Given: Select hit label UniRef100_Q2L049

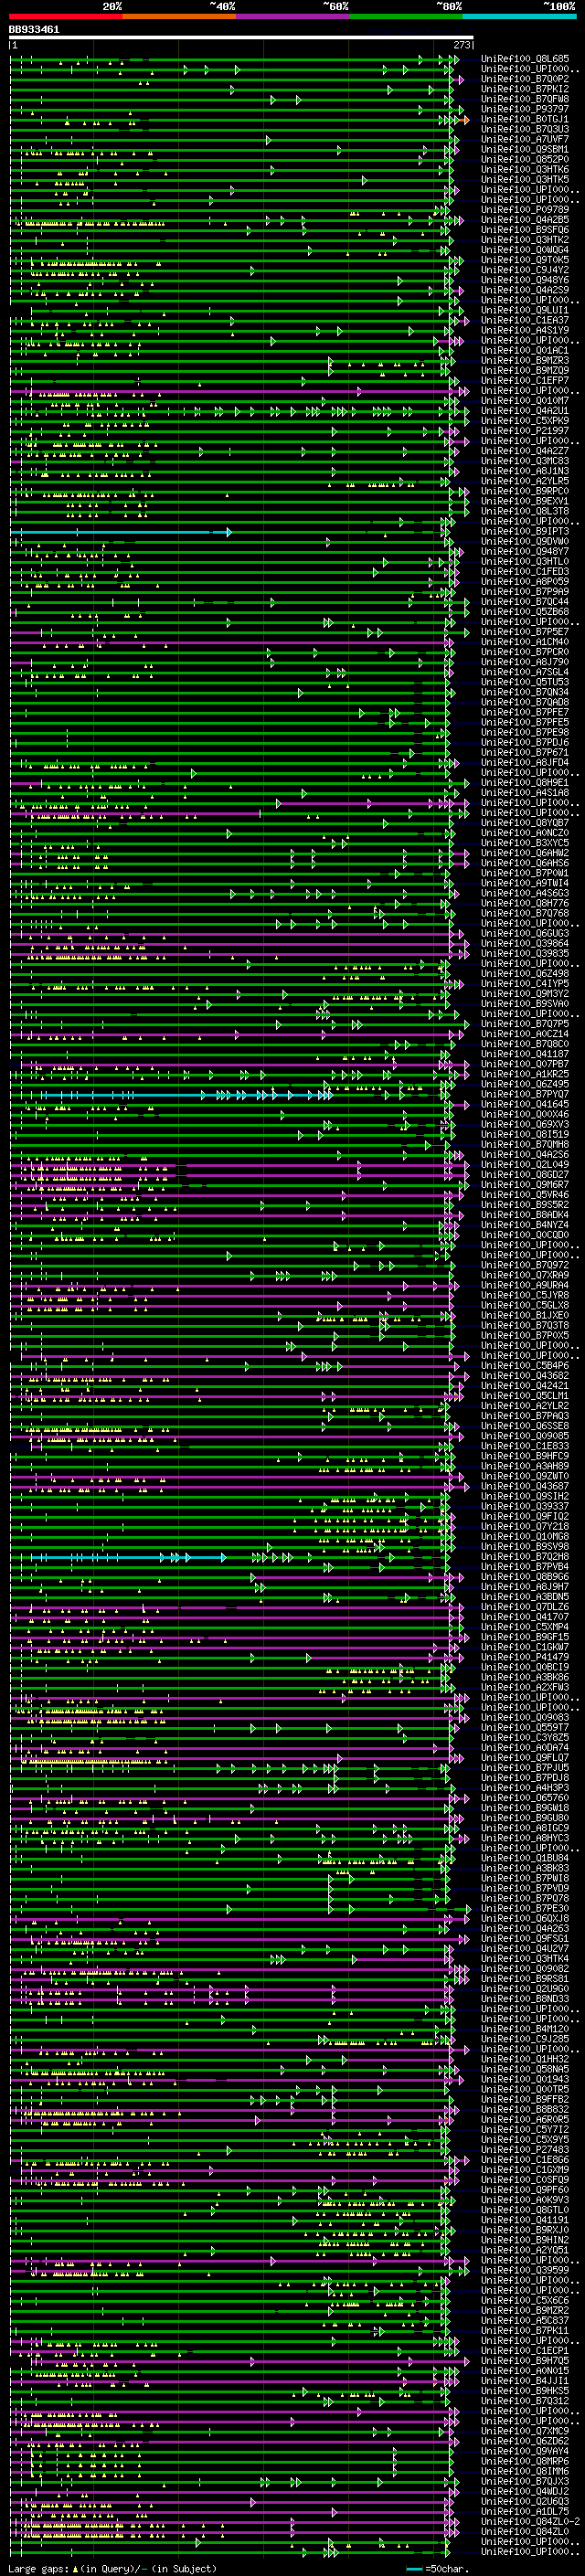Looking at the screenshot, I should coord(525,1165).
